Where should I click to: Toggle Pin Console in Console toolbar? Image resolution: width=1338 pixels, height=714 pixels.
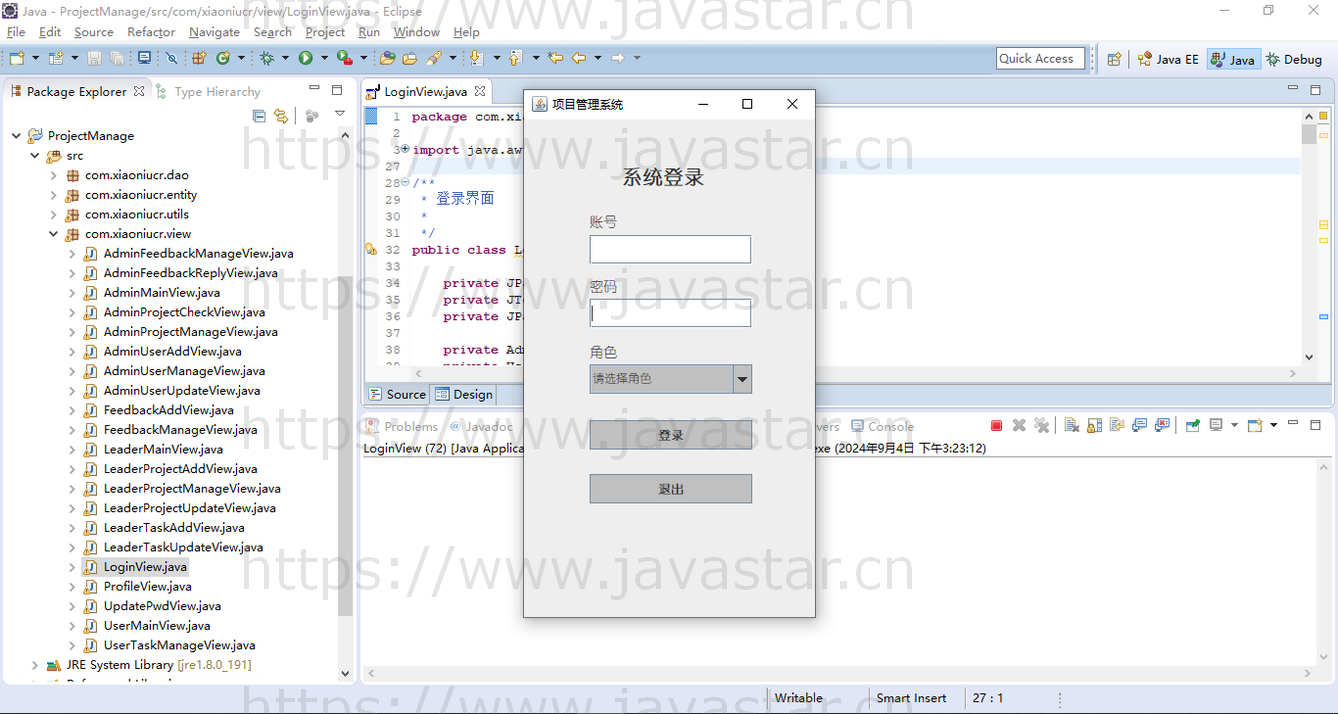click(1192, 426)
